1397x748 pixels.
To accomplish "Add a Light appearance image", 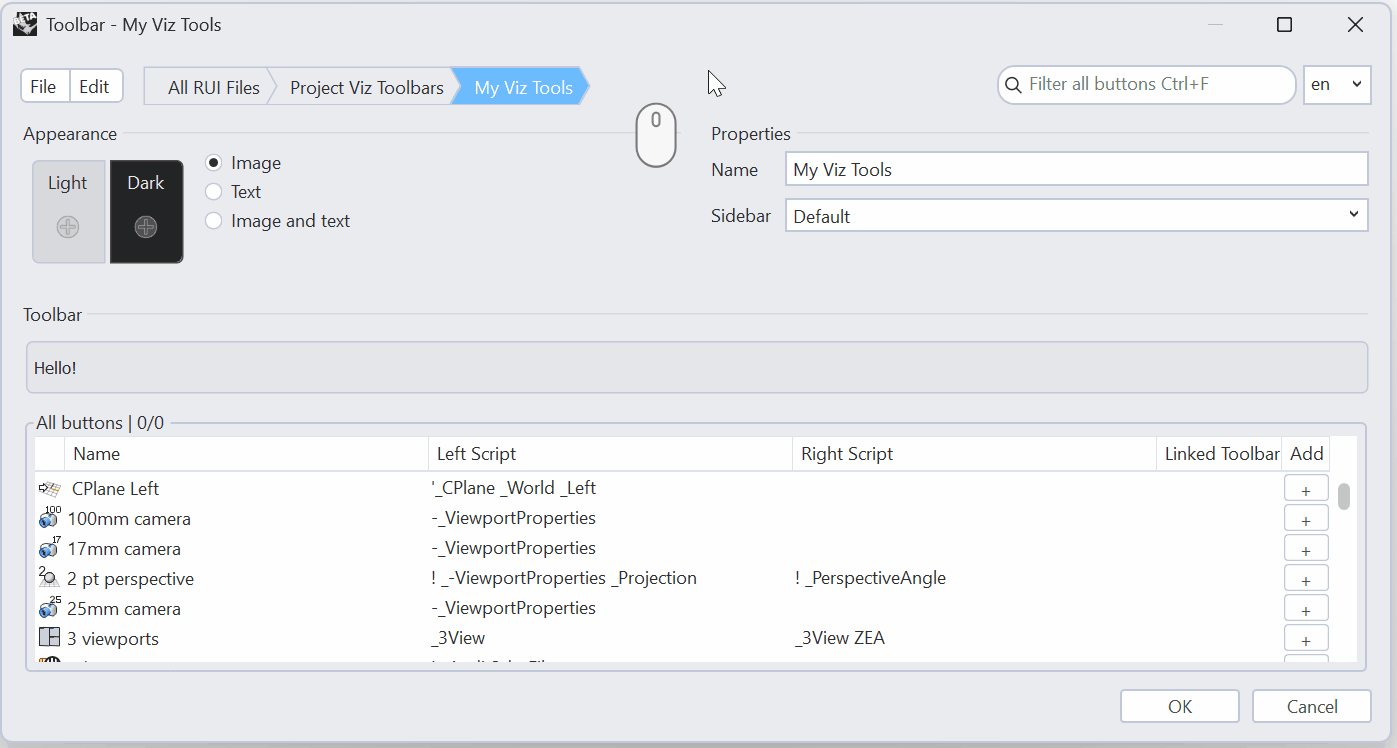I will click(68, 227).
